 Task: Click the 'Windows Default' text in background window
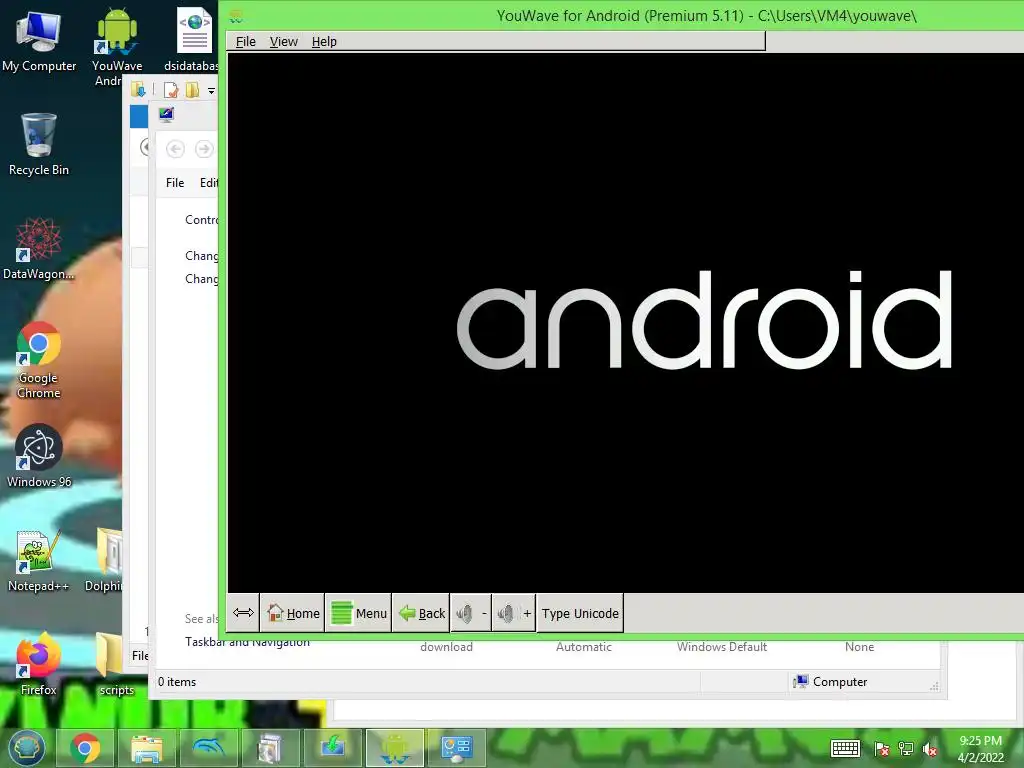point(722,647)
